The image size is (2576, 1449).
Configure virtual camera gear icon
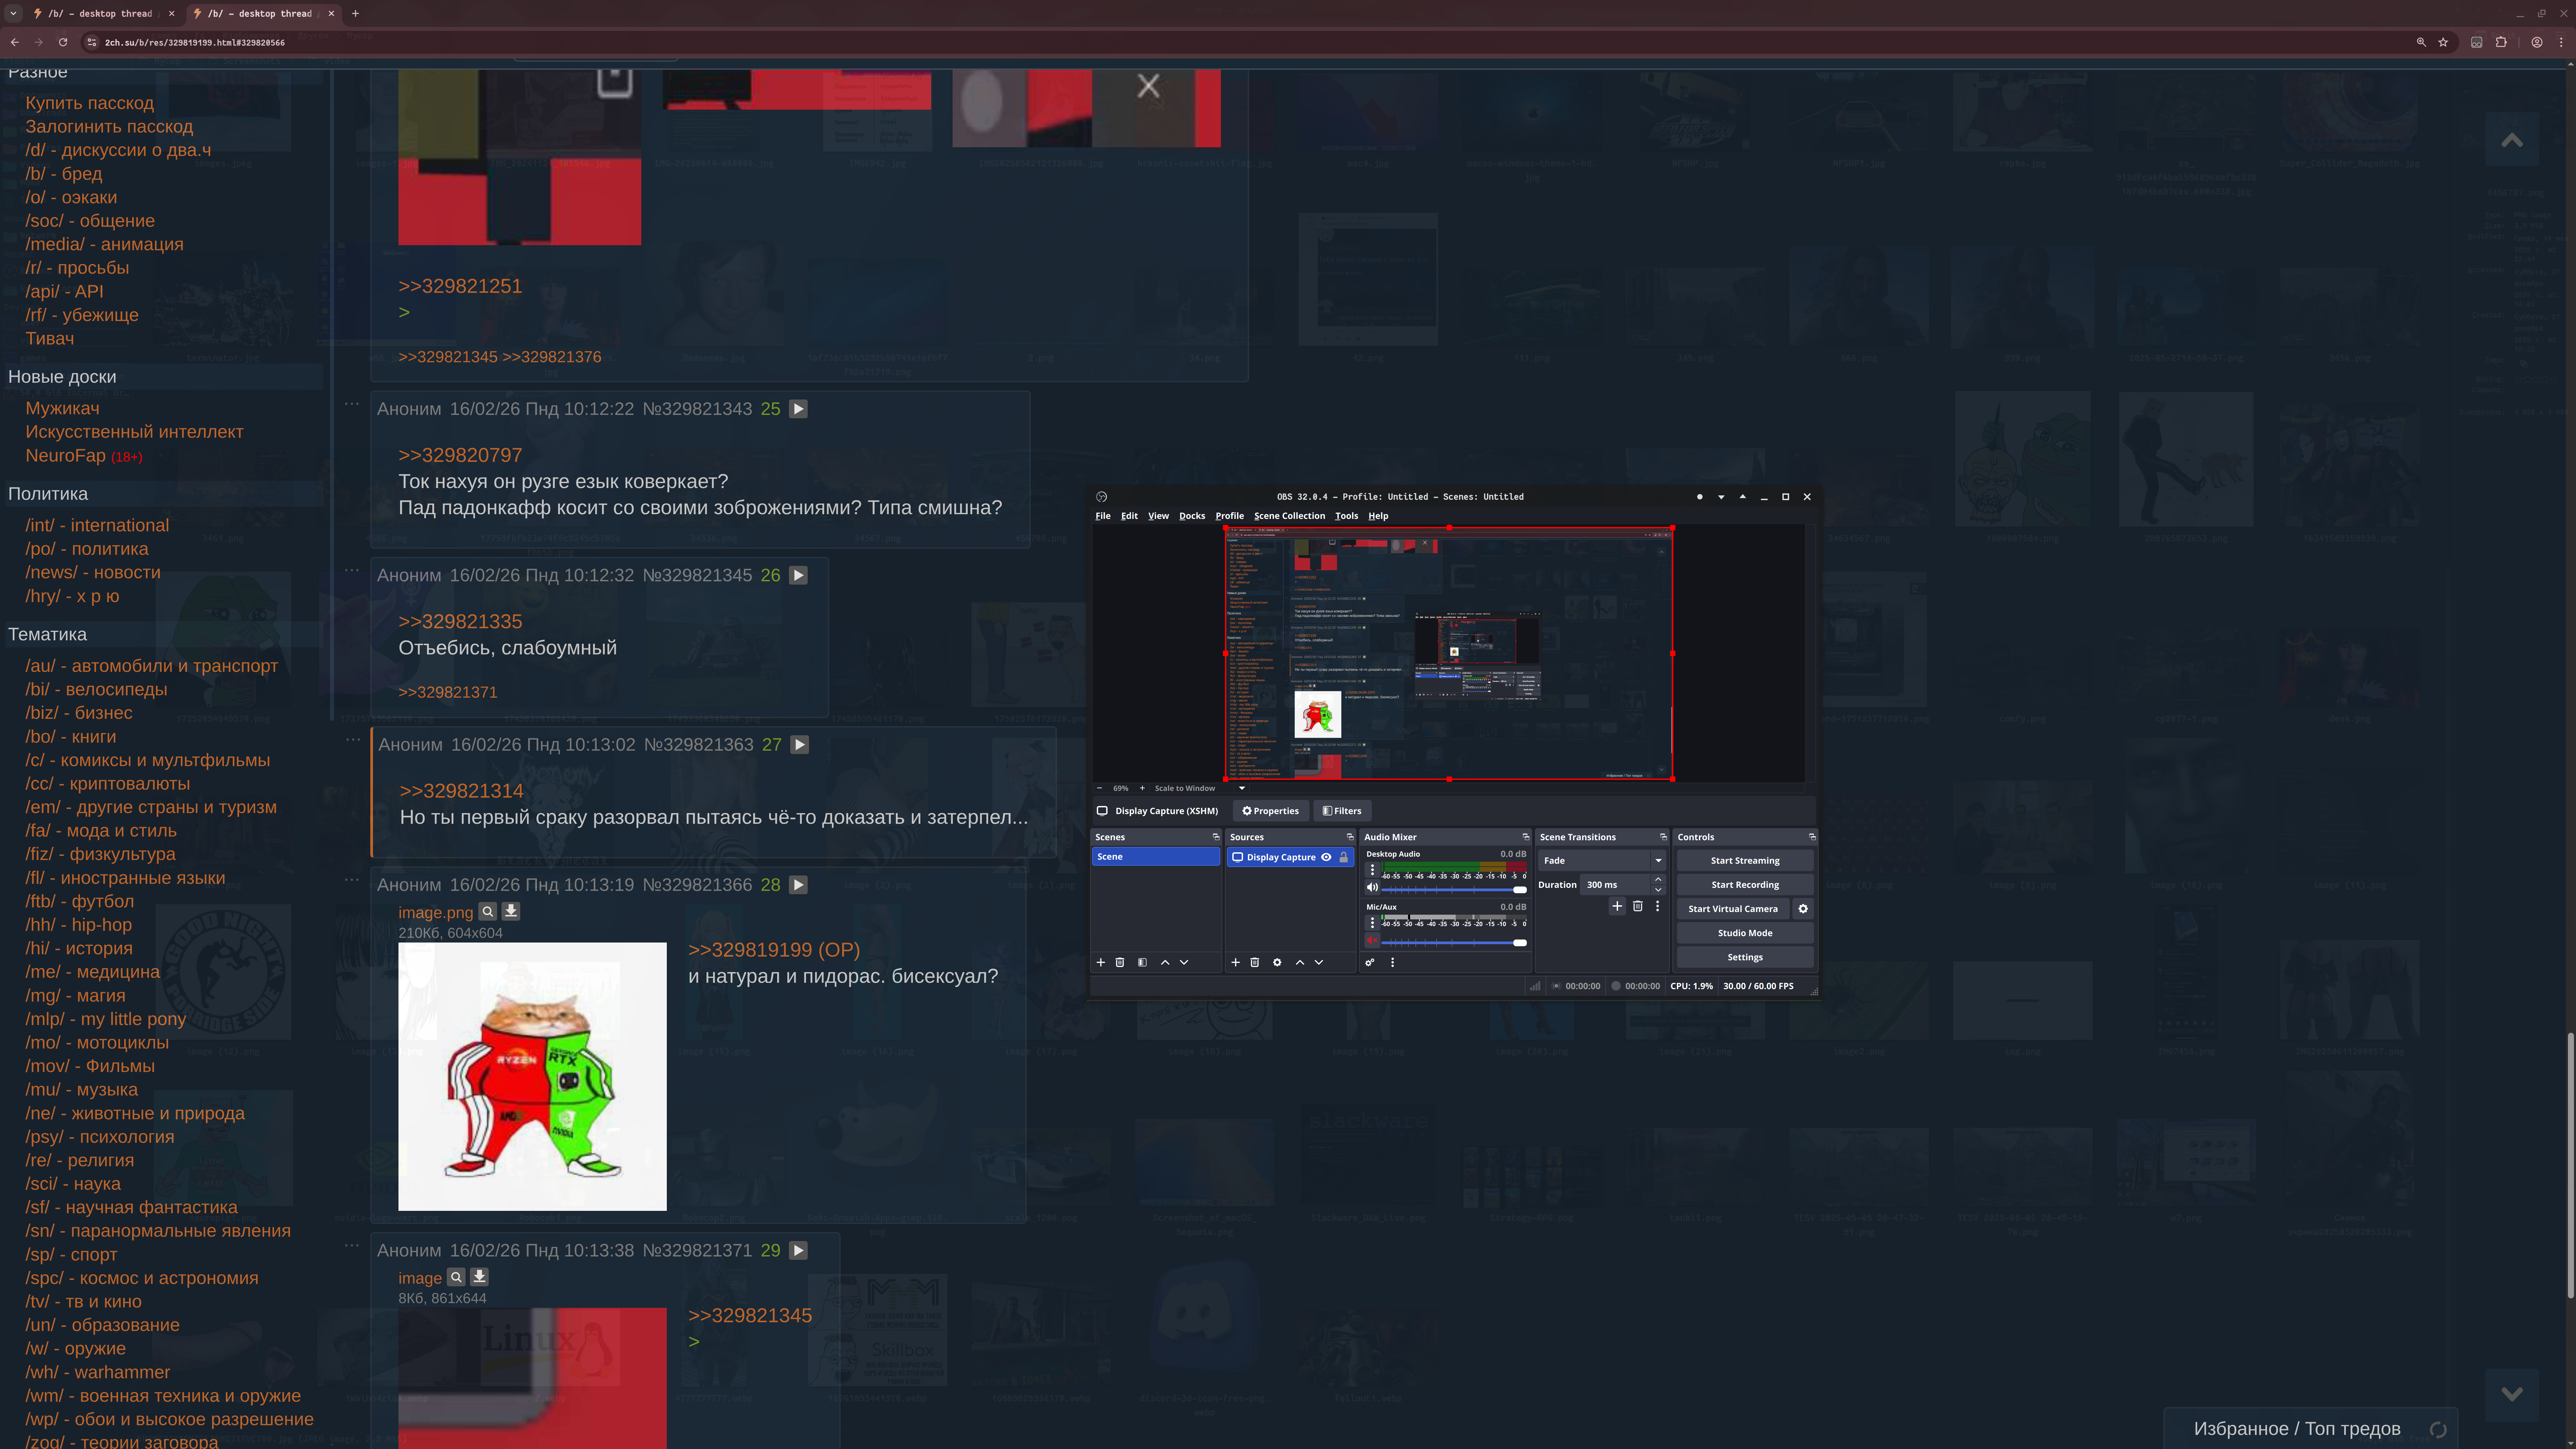(1803, 909)
